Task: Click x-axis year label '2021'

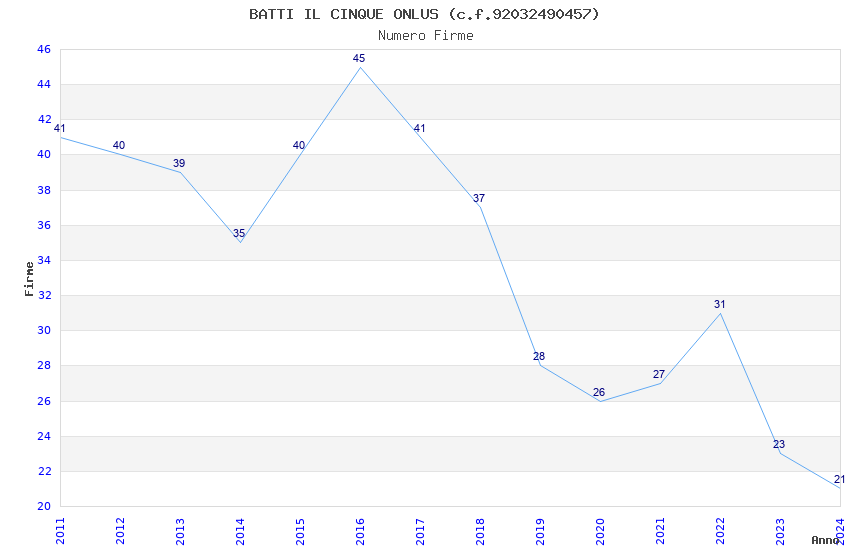Action: tap(660, 531)
